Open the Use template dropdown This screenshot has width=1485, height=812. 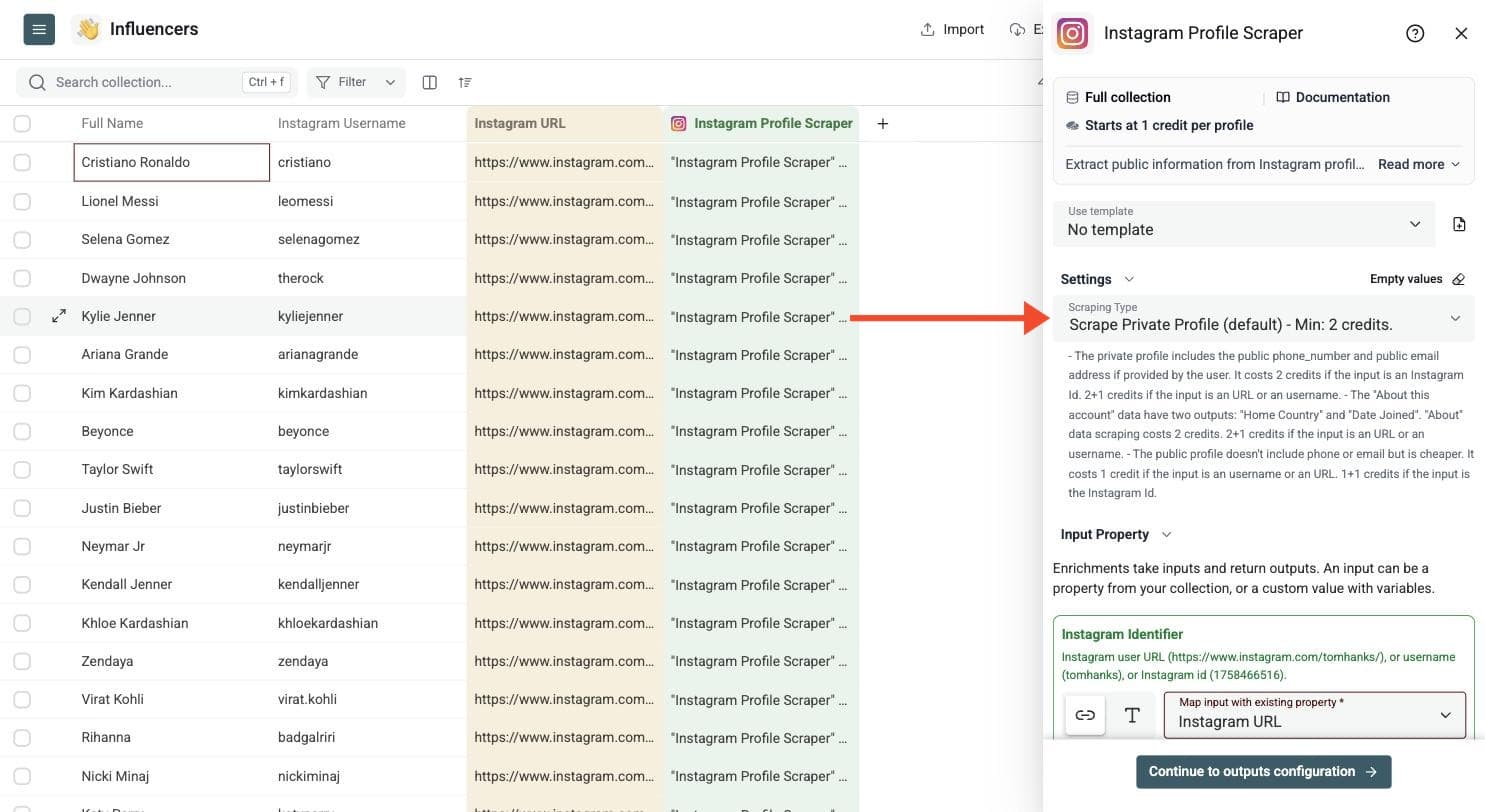click(1244, 223)
